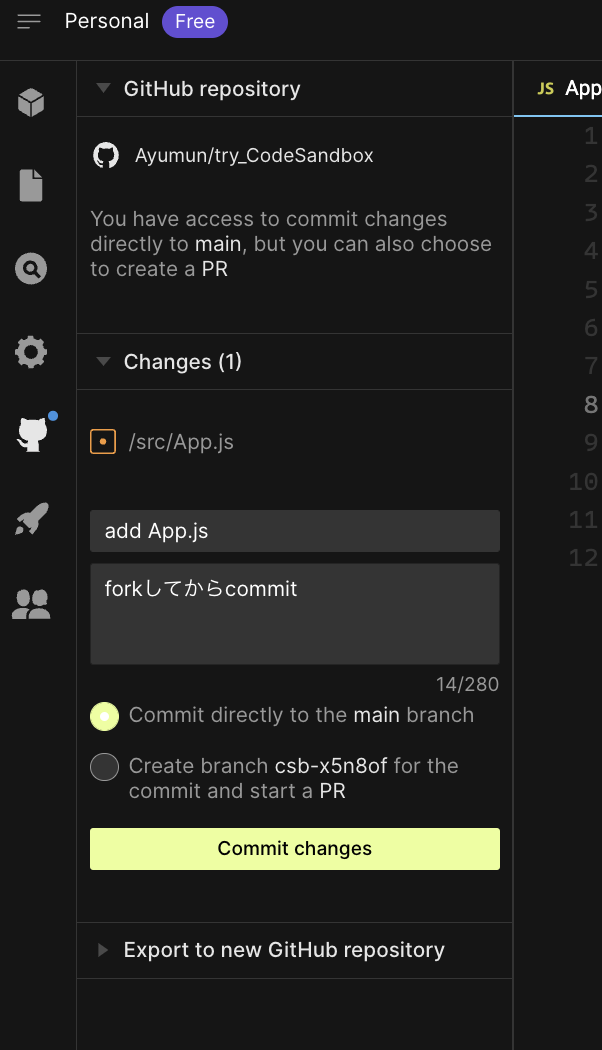Select commit directly to main branch
The height and width of the screenshot is (1050, 602).
(x=104, y=716)
